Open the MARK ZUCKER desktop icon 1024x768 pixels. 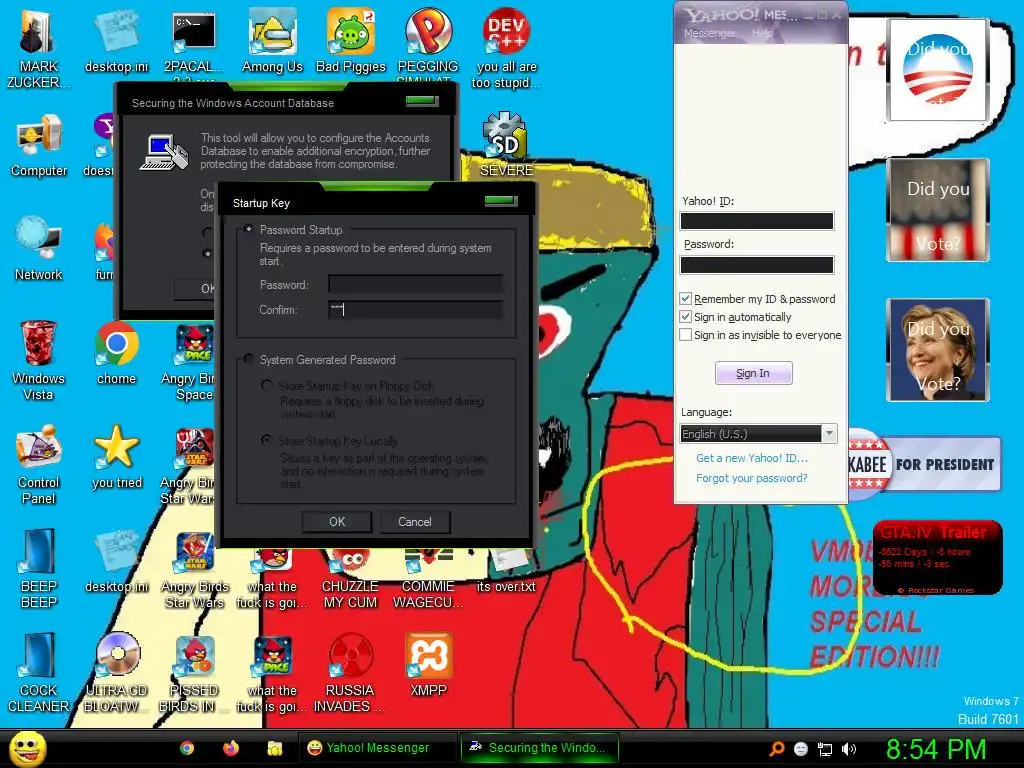pos(38,48)
